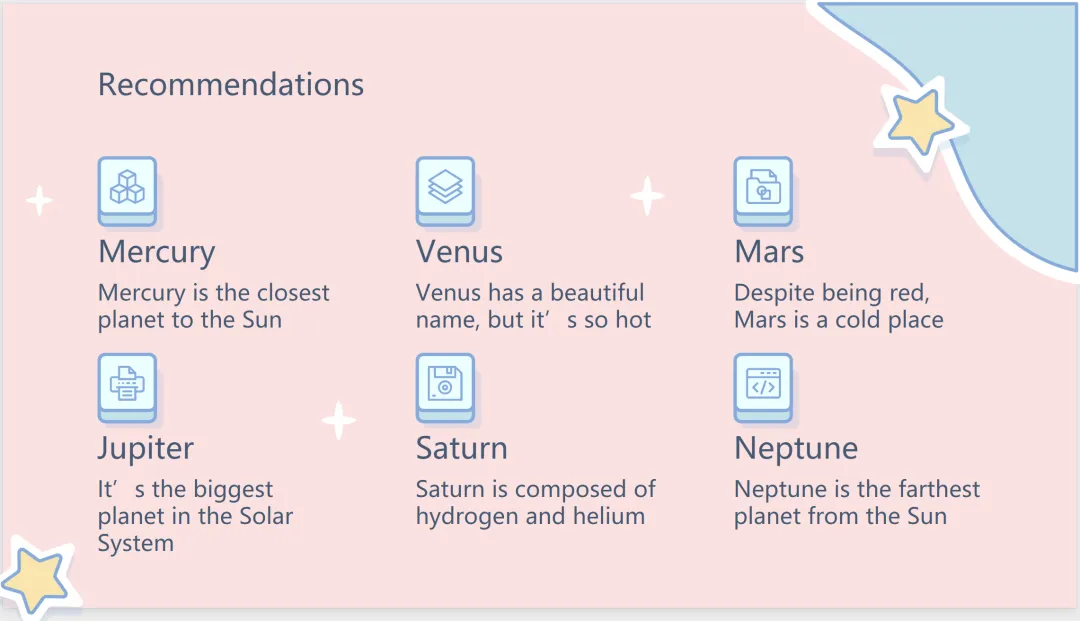Image resolution: width=1080 pixels, height=621 pixels.
Task: Click the printer icon above Jupiter
Action: (127, 383)
